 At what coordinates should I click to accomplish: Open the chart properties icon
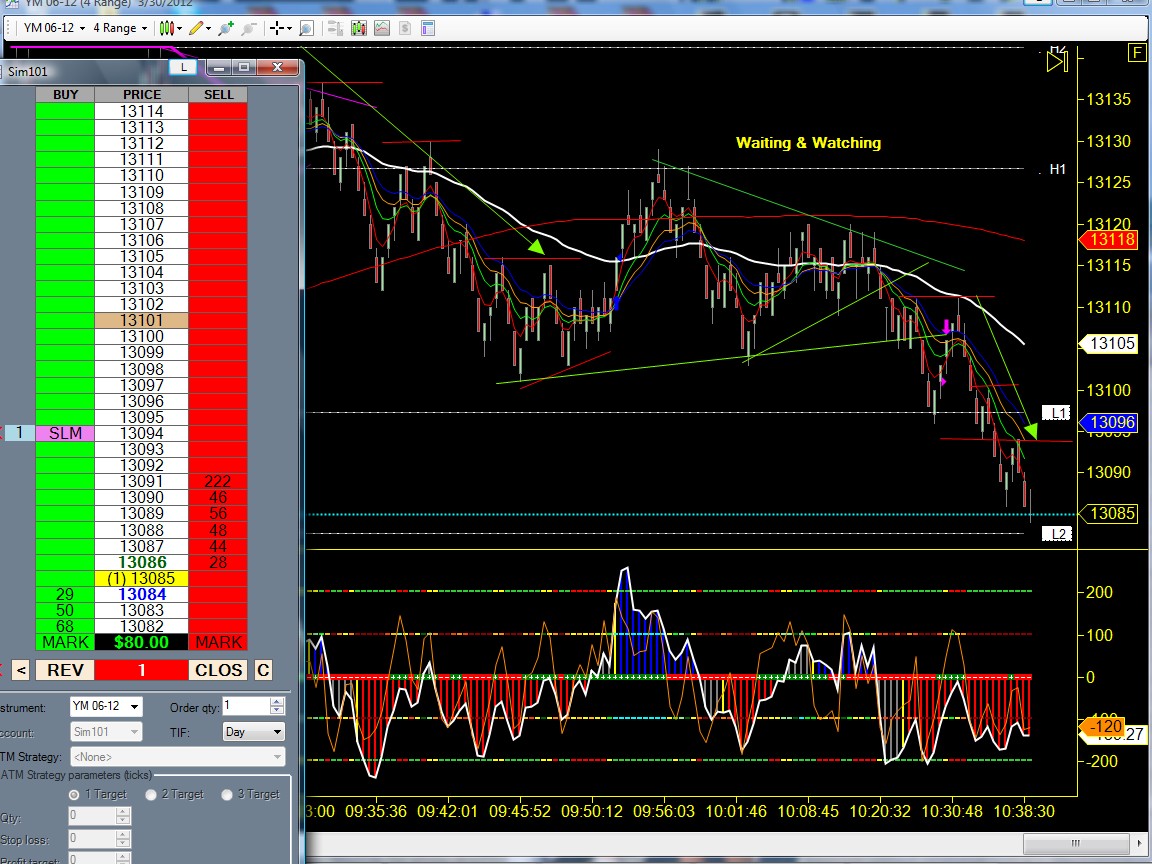[428, 28]
